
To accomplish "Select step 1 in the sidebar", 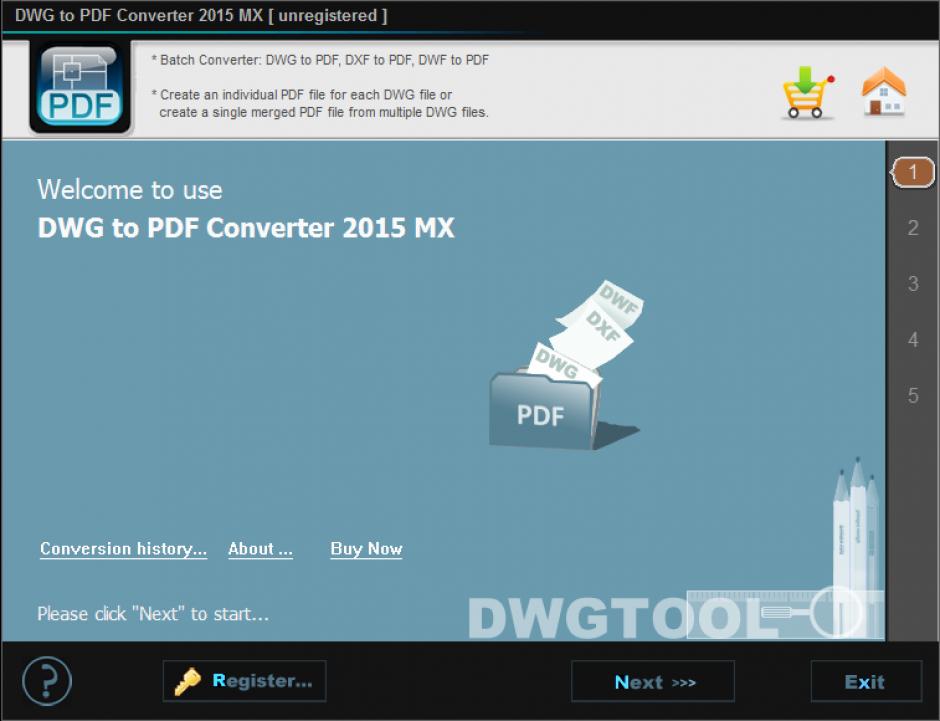I will coord(912,172).
